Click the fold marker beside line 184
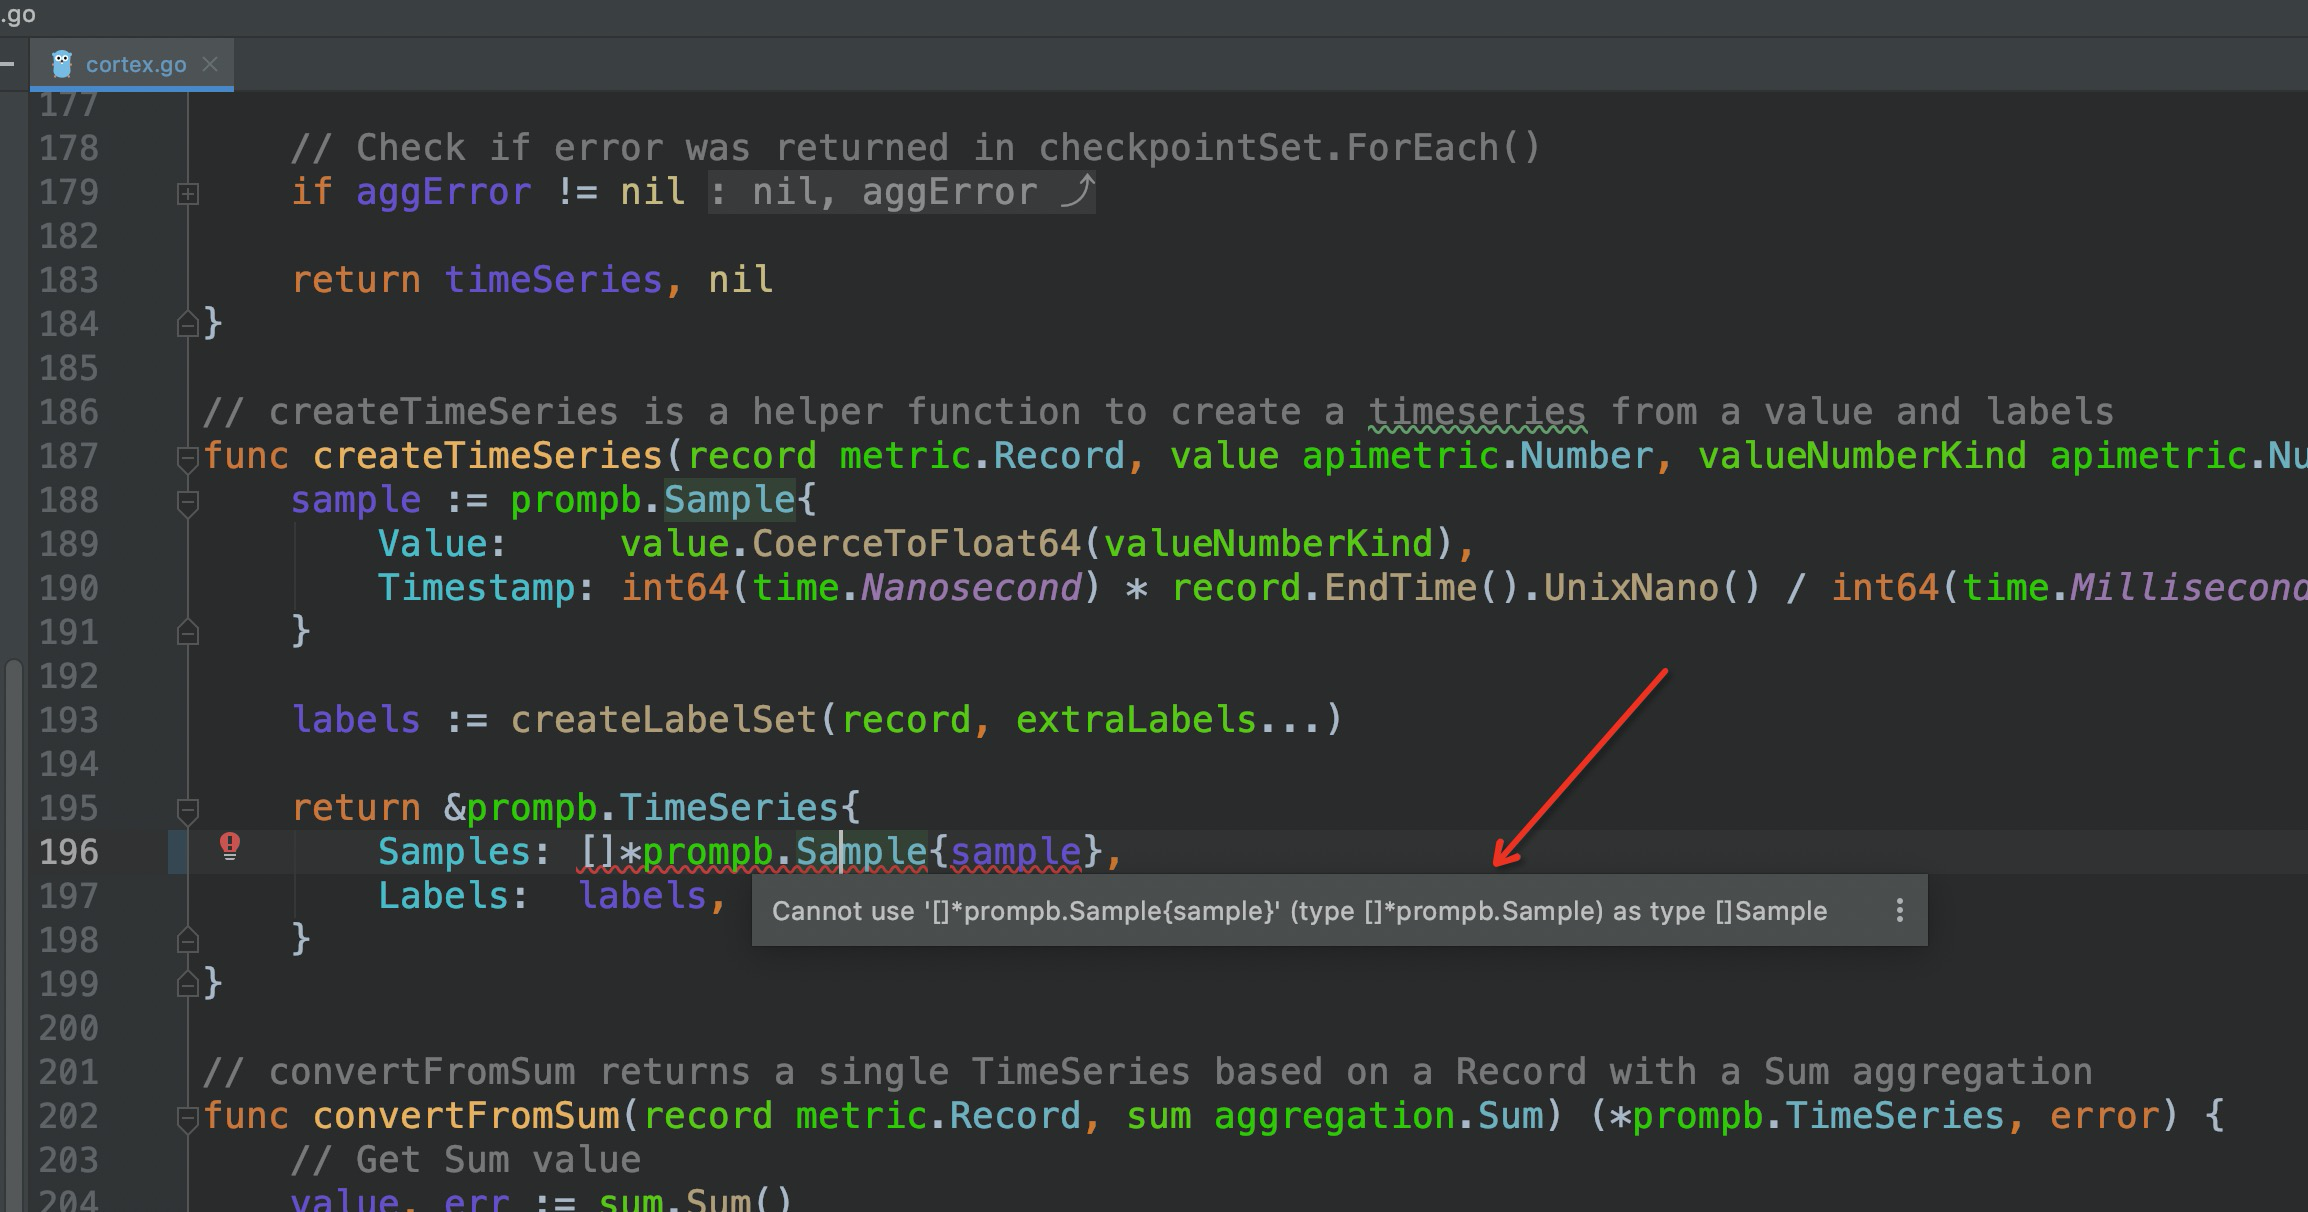 click(x=186, y=324)
